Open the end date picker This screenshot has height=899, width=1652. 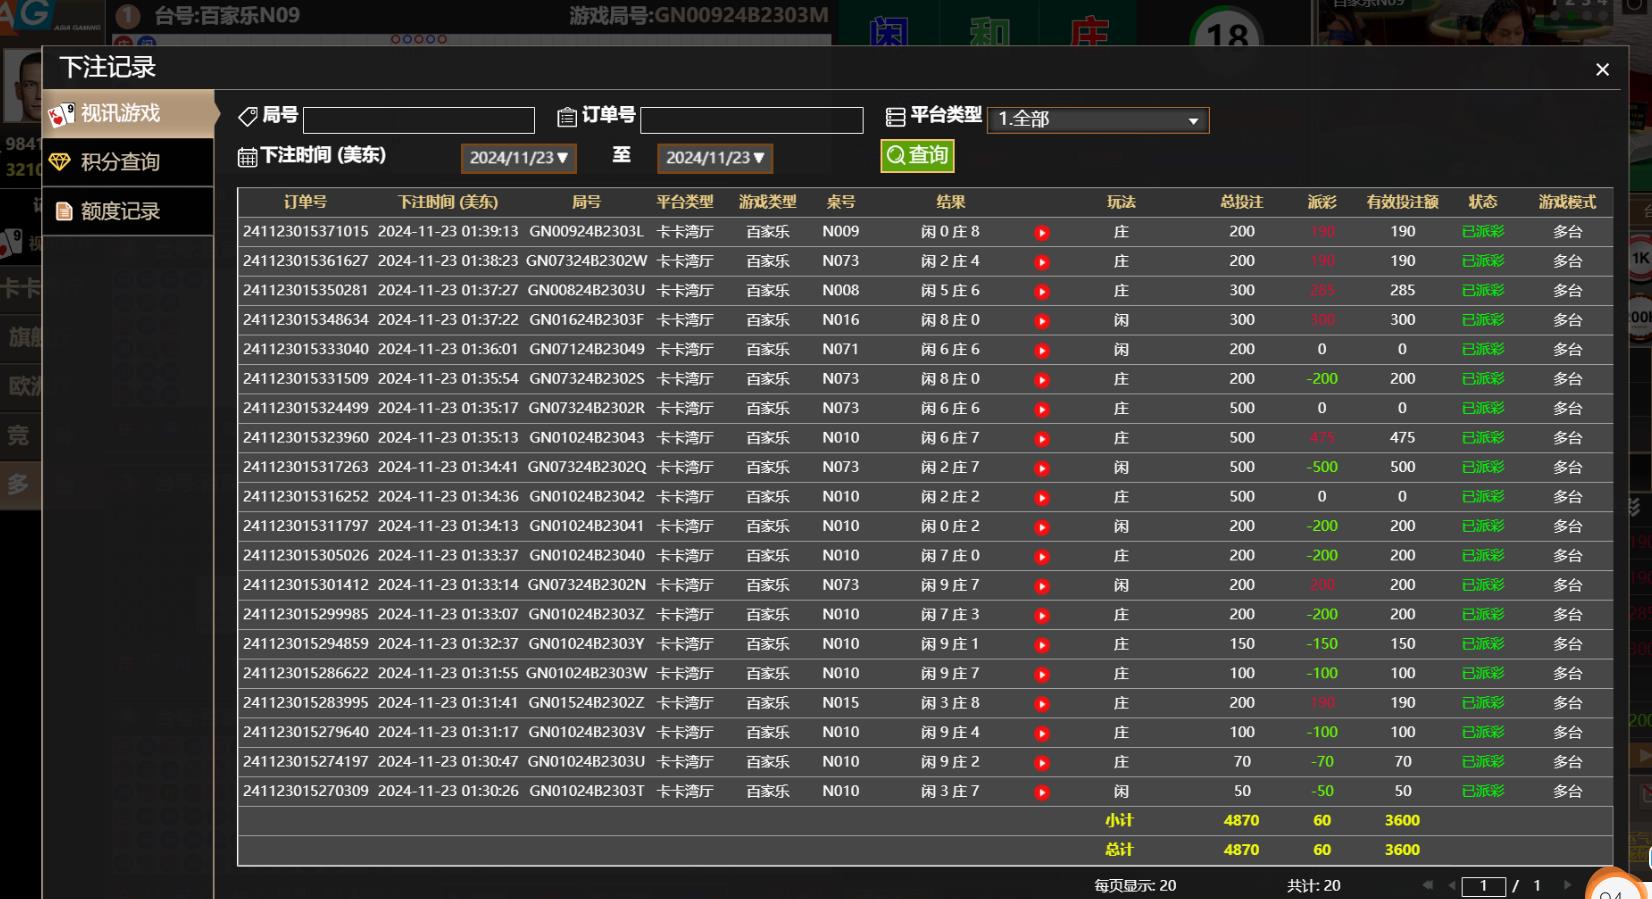click(x=714, y=158)
